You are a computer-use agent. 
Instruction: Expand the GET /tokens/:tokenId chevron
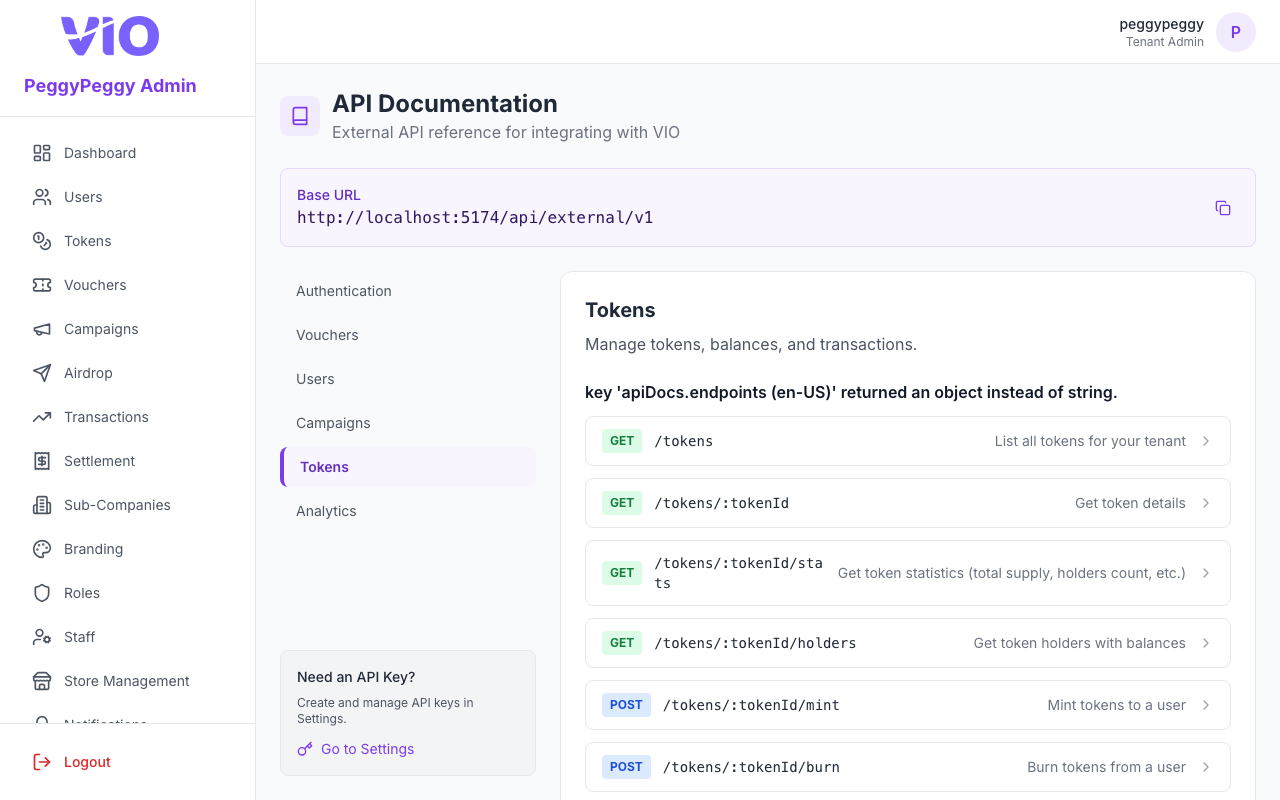[1206, 503]
